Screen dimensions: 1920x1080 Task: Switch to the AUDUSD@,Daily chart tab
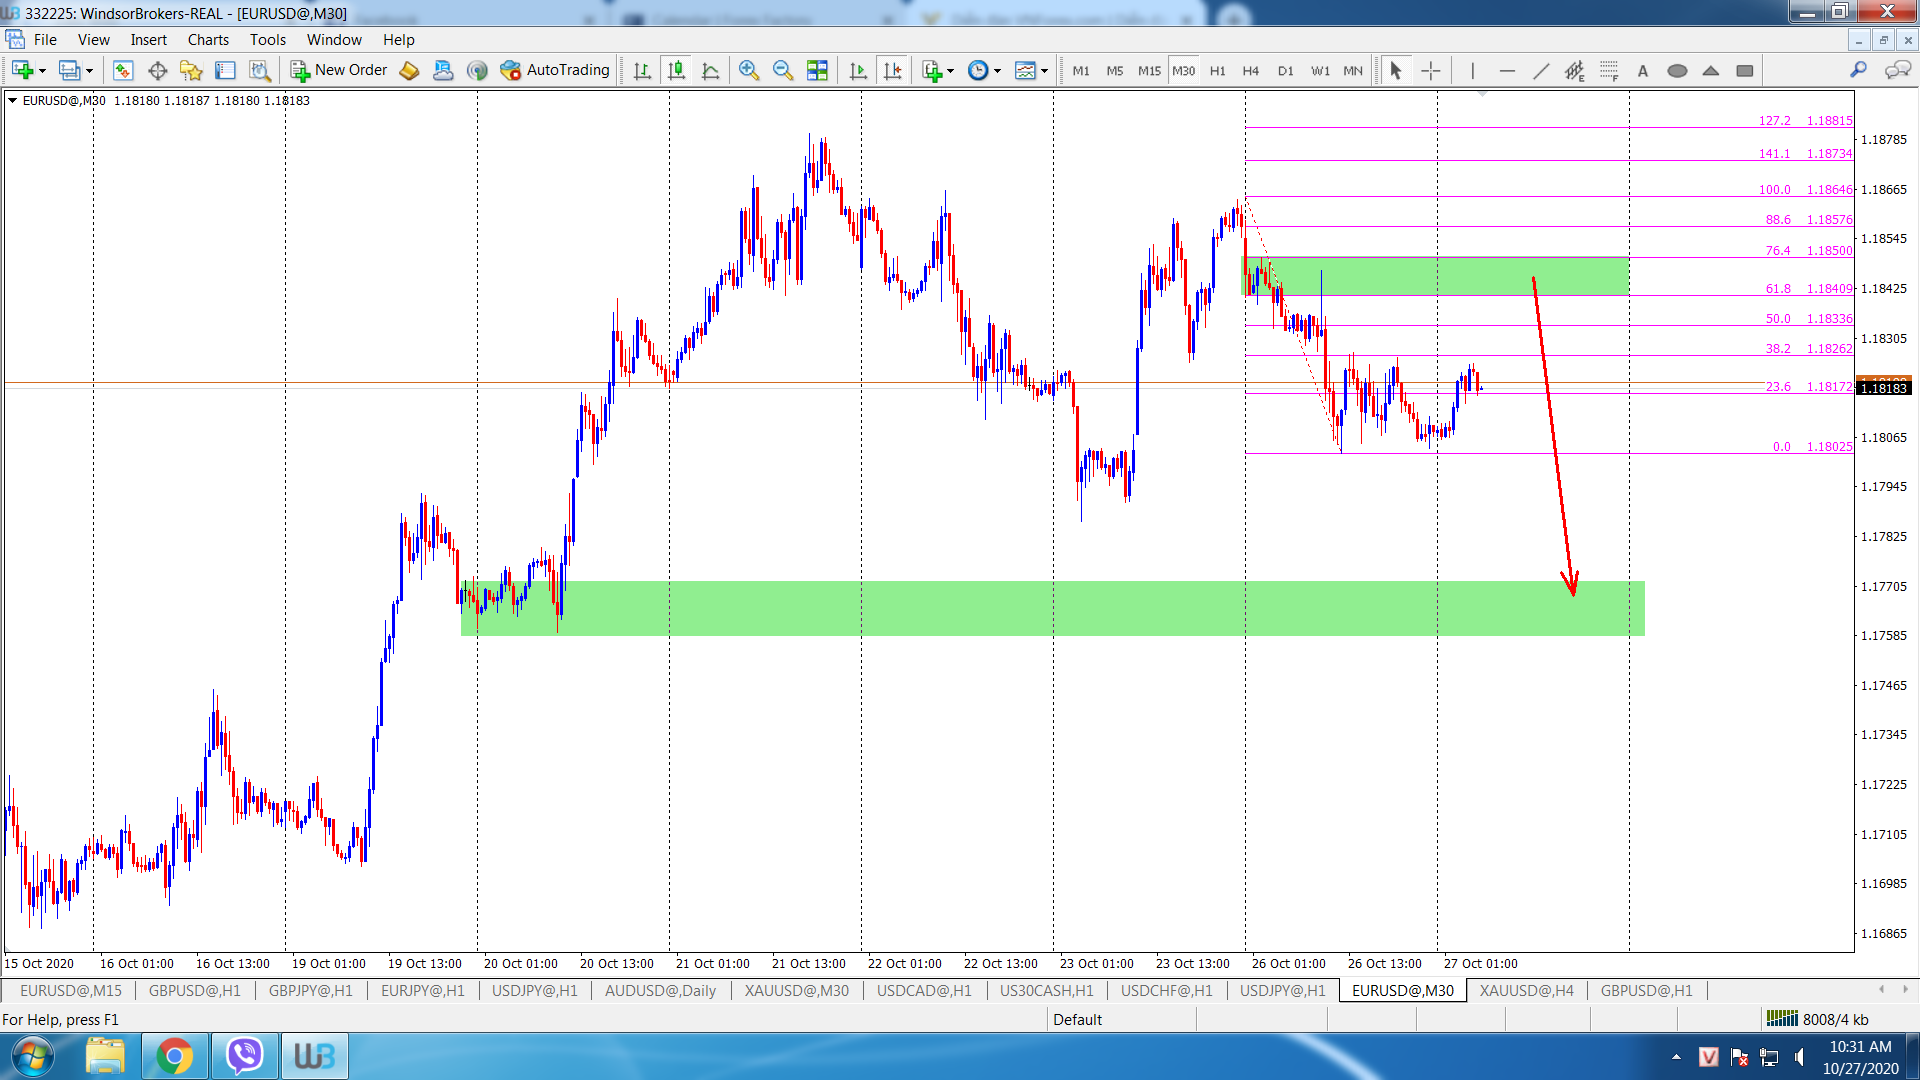pyautogui.click(x=660, y=990)
